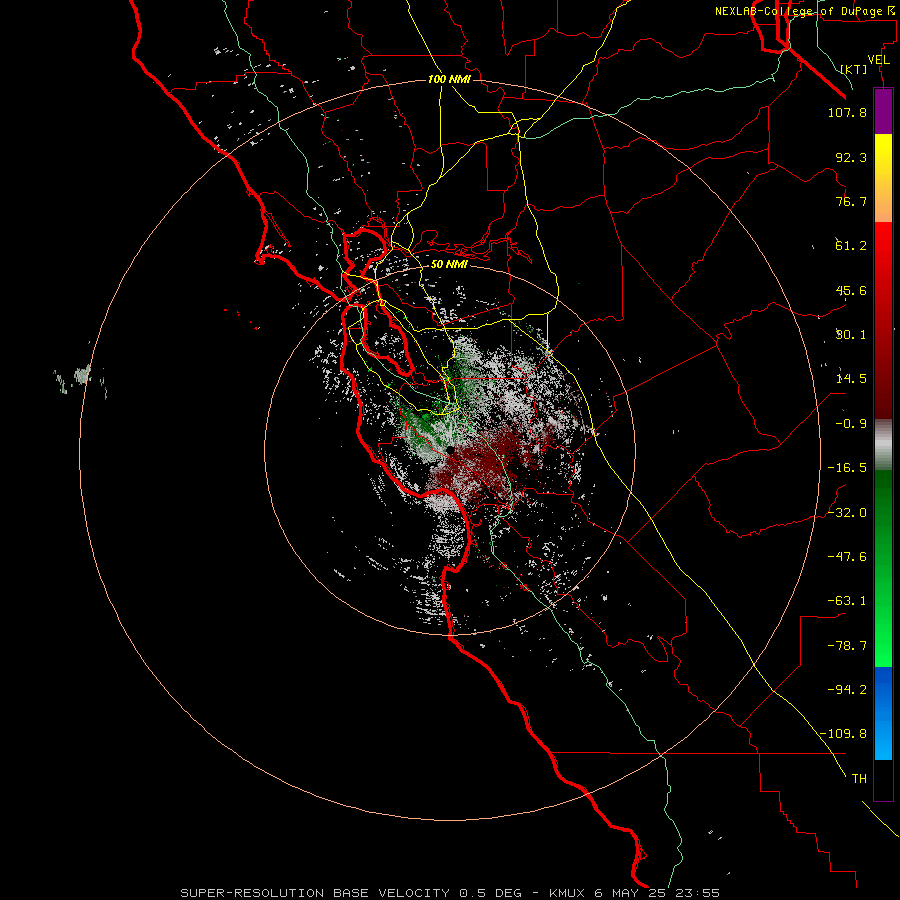This screenshot has width=900, height=900.
Task: Select the -0.9 legend value
Action: [851, 424]
